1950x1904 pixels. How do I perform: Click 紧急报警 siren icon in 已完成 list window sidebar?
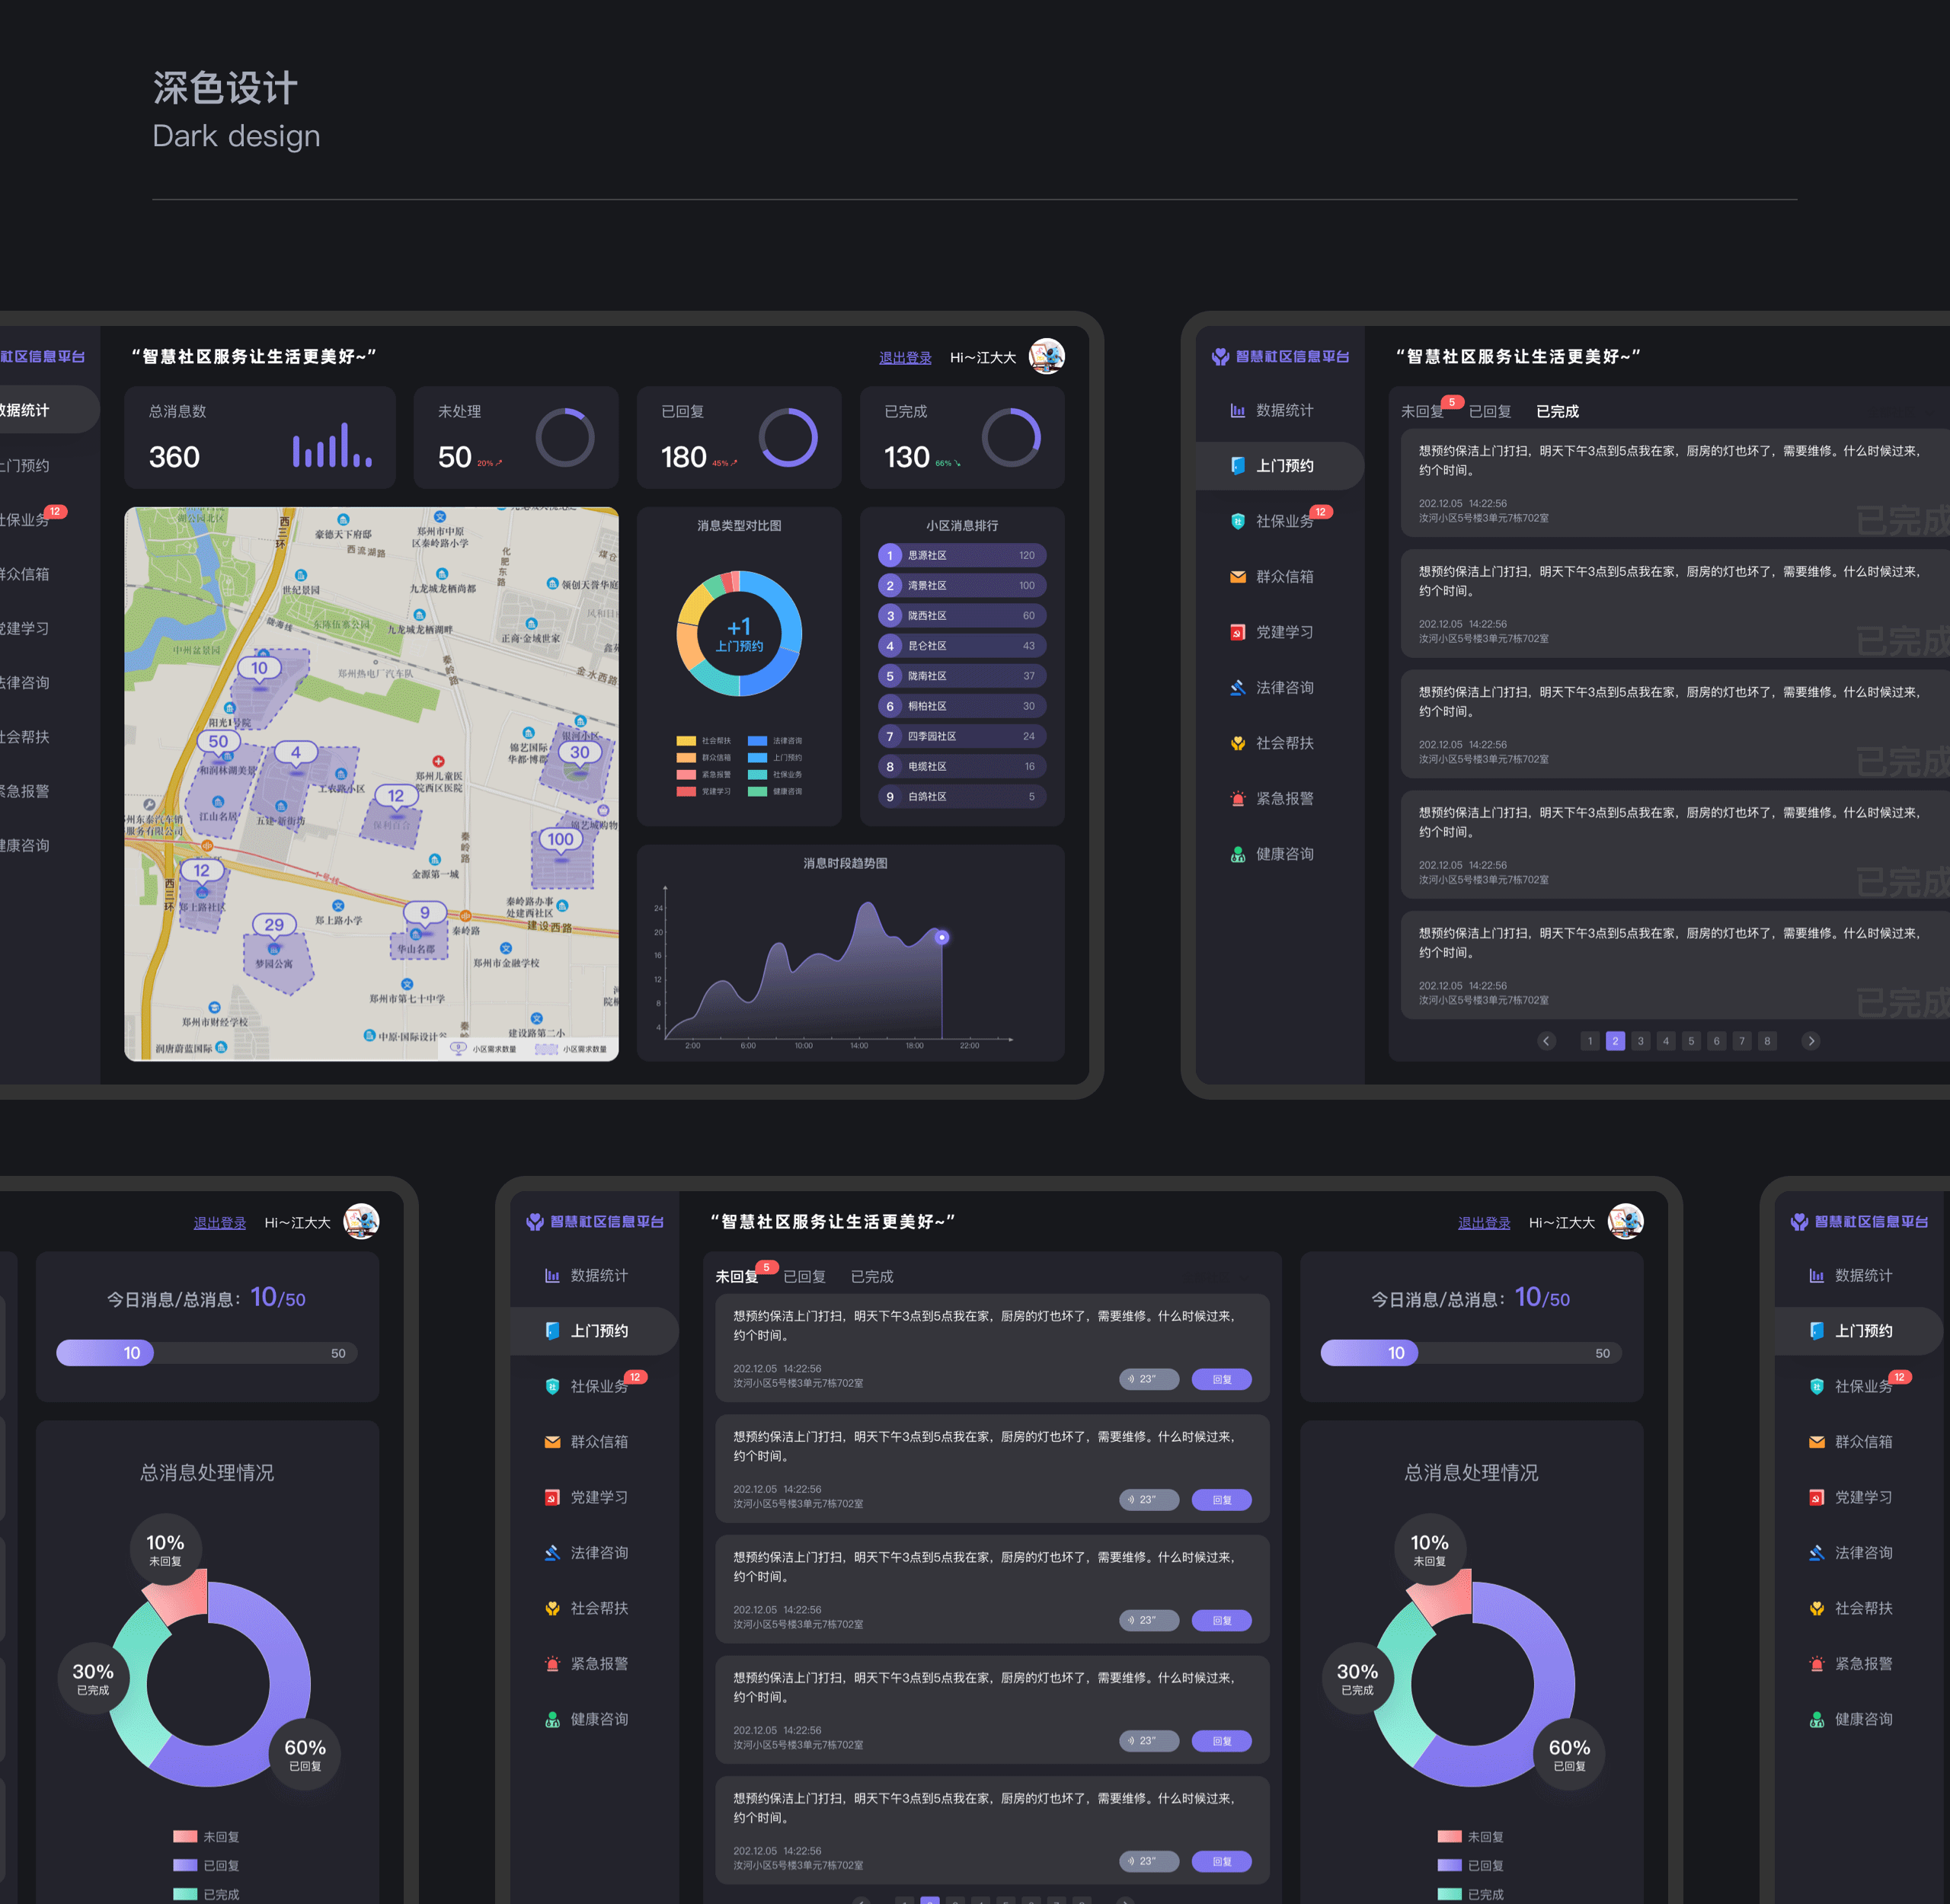[1237, 799]
